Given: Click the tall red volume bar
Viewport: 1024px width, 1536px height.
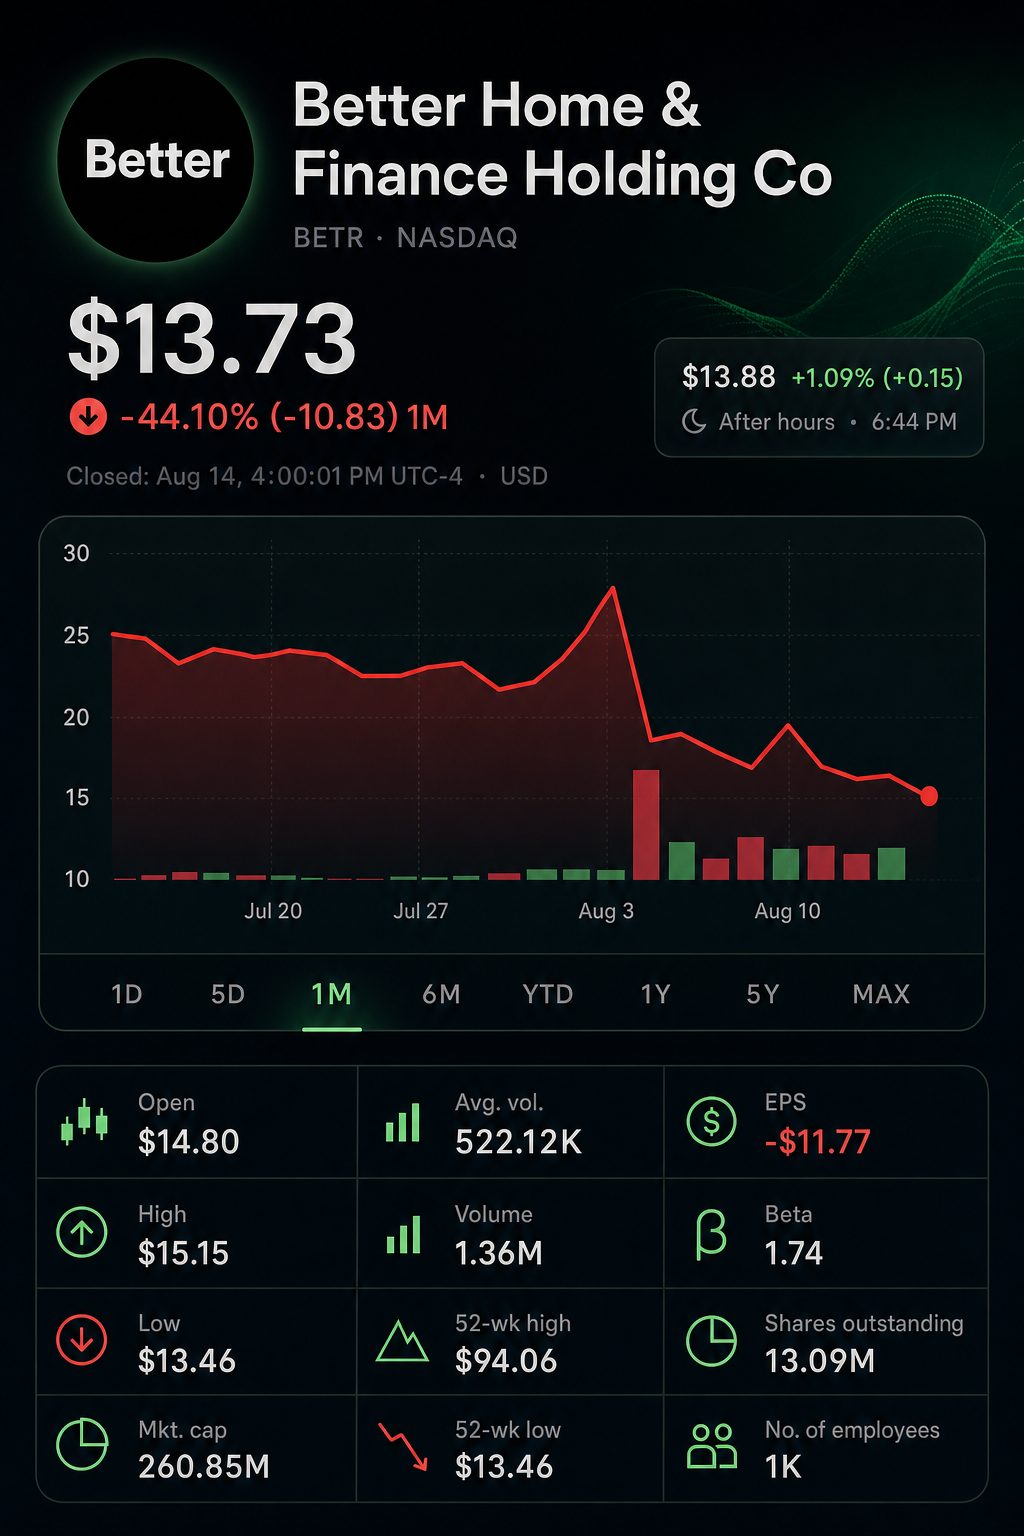Looking at the screenshot, I should coord(646,825).
